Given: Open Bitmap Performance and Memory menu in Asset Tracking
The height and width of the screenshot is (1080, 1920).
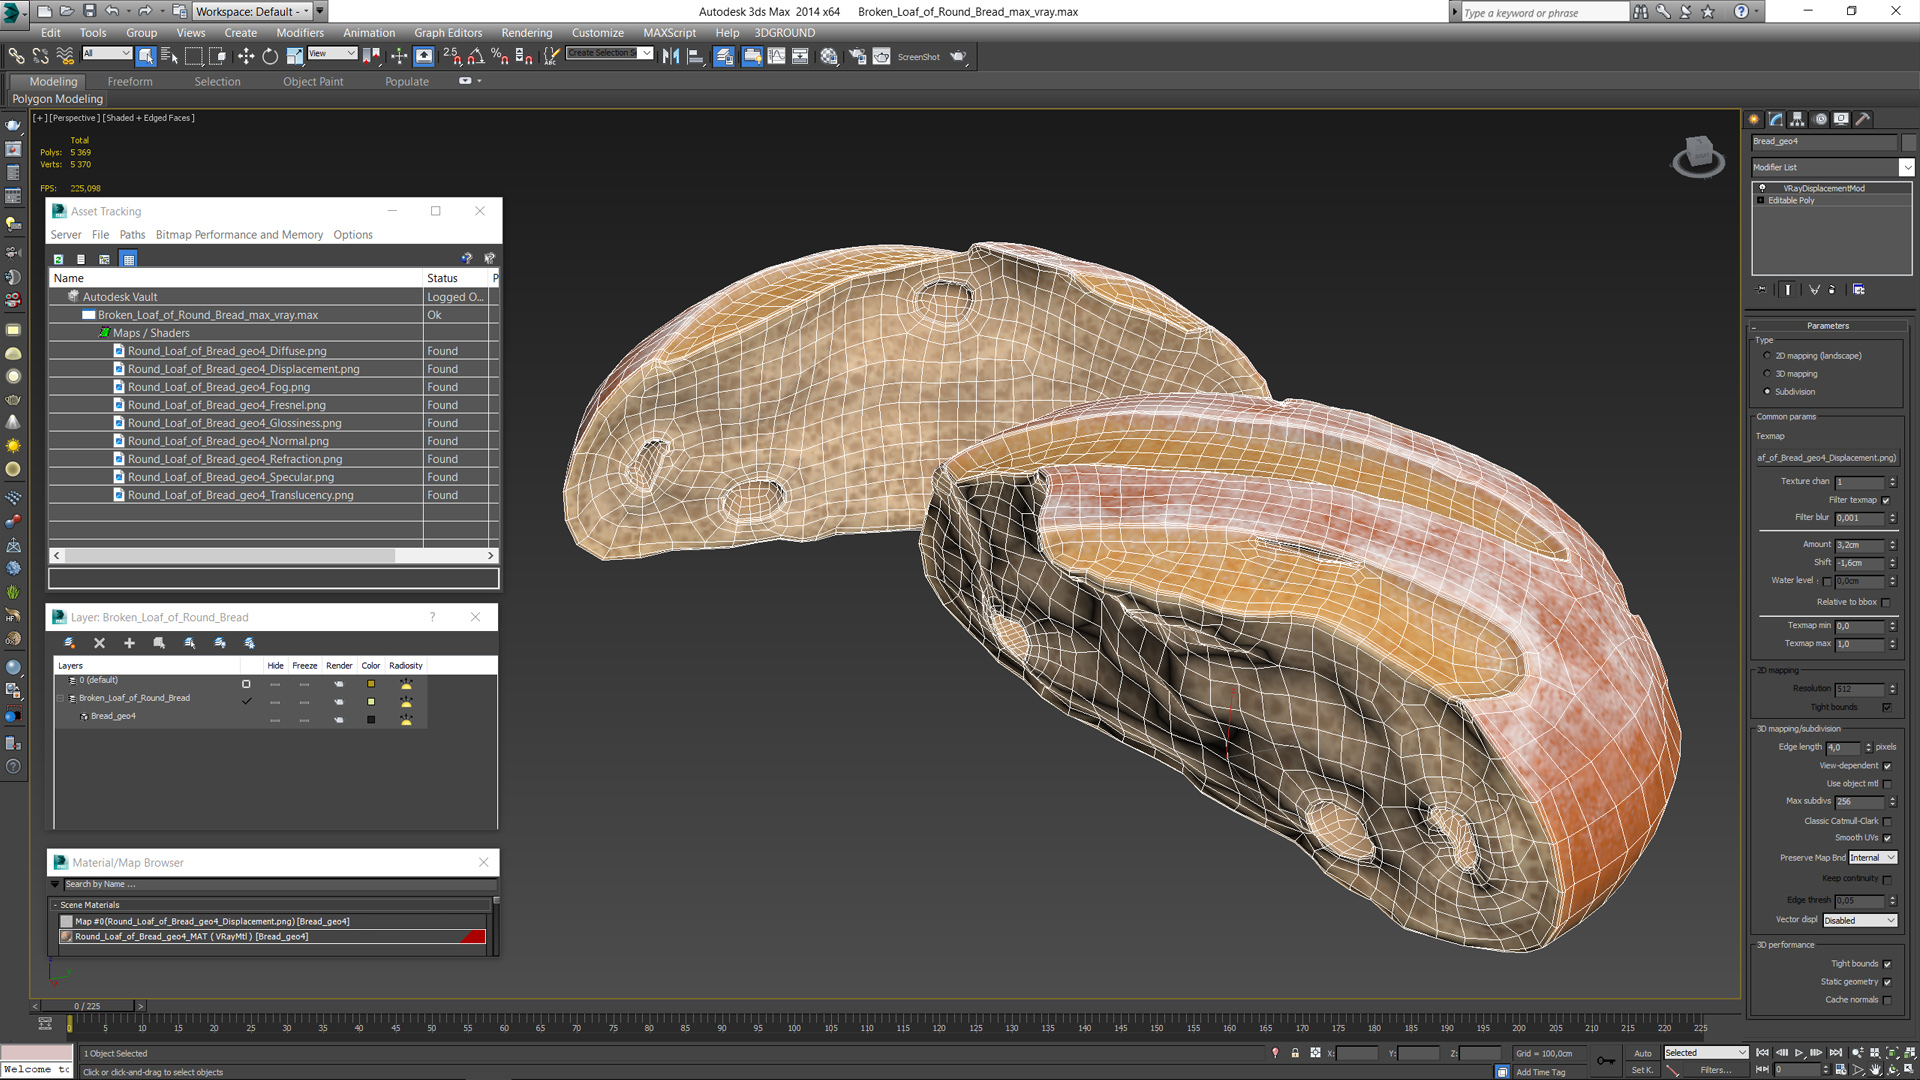Looking at the screenshot, I should [x=239, y=235].
